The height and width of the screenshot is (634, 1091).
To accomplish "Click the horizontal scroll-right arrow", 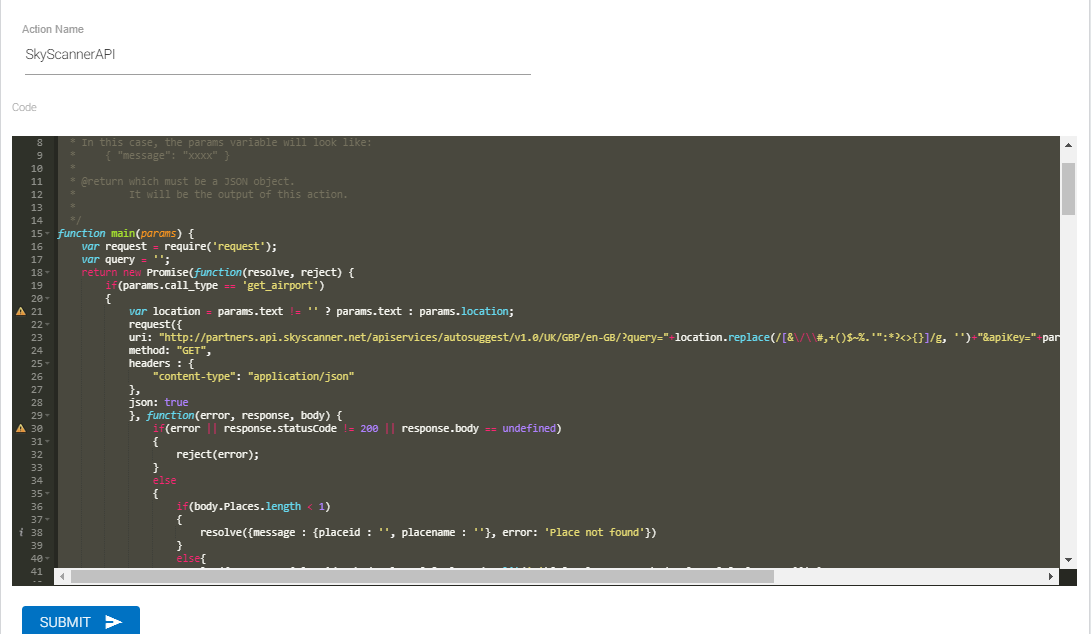I will [1050, 577].
